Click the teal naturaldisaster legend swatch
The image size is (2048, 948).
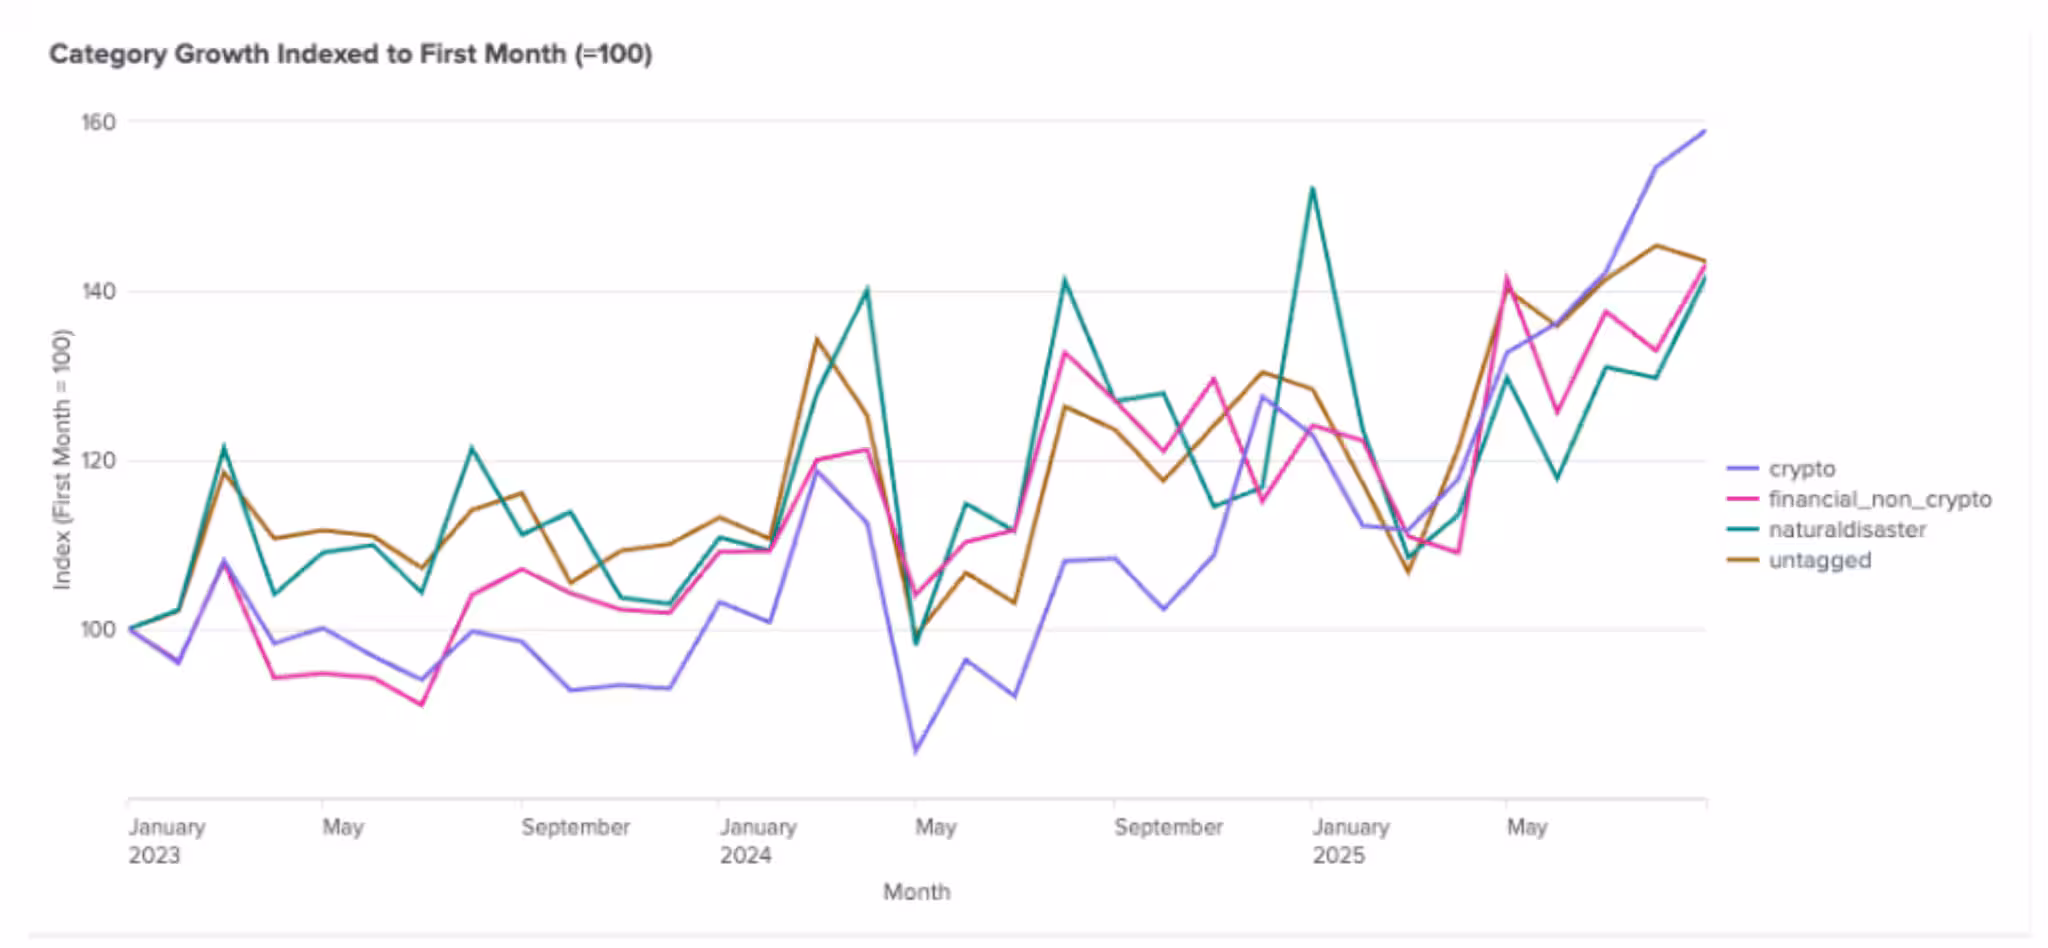pos(1742,530)
